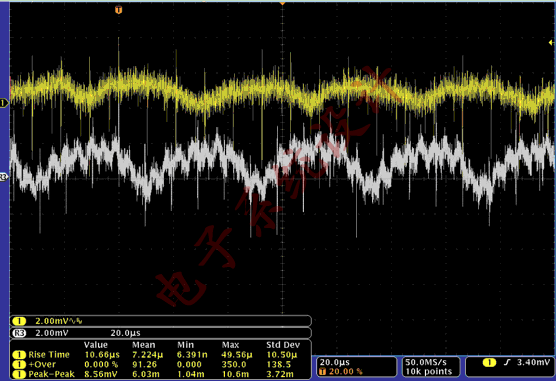
Task: Click the Peak-Peak std dev 3.72m
Action: point(280,374)
